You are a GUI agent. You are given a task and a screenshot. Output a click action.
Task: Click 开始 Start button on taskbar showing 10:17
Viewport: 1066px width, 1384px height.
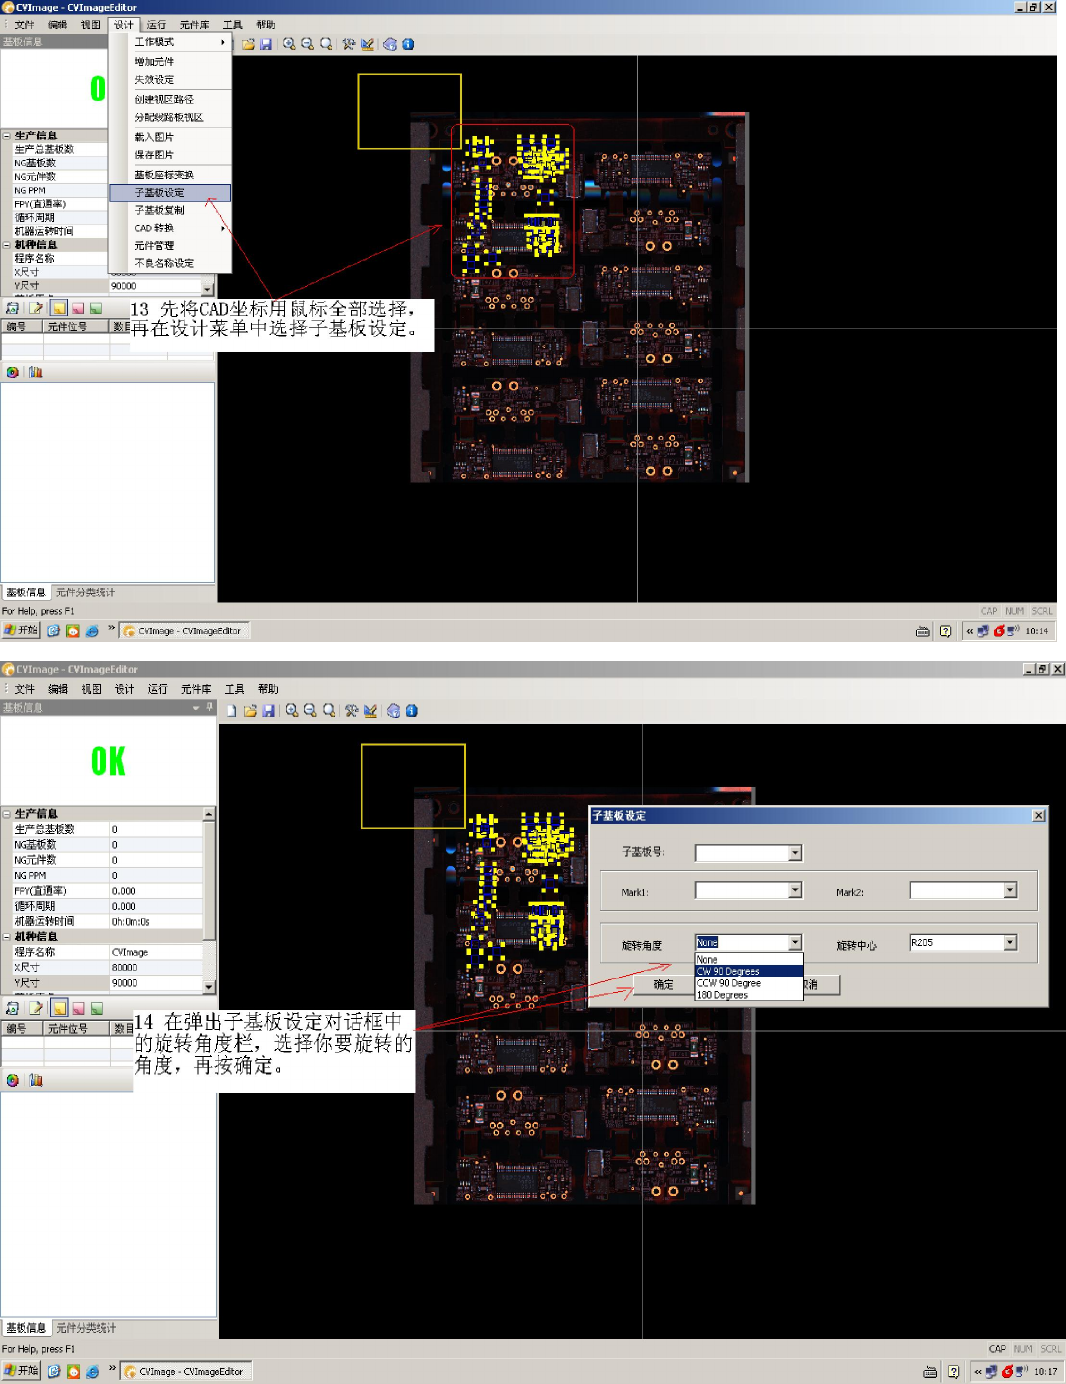pos(21,1371)
